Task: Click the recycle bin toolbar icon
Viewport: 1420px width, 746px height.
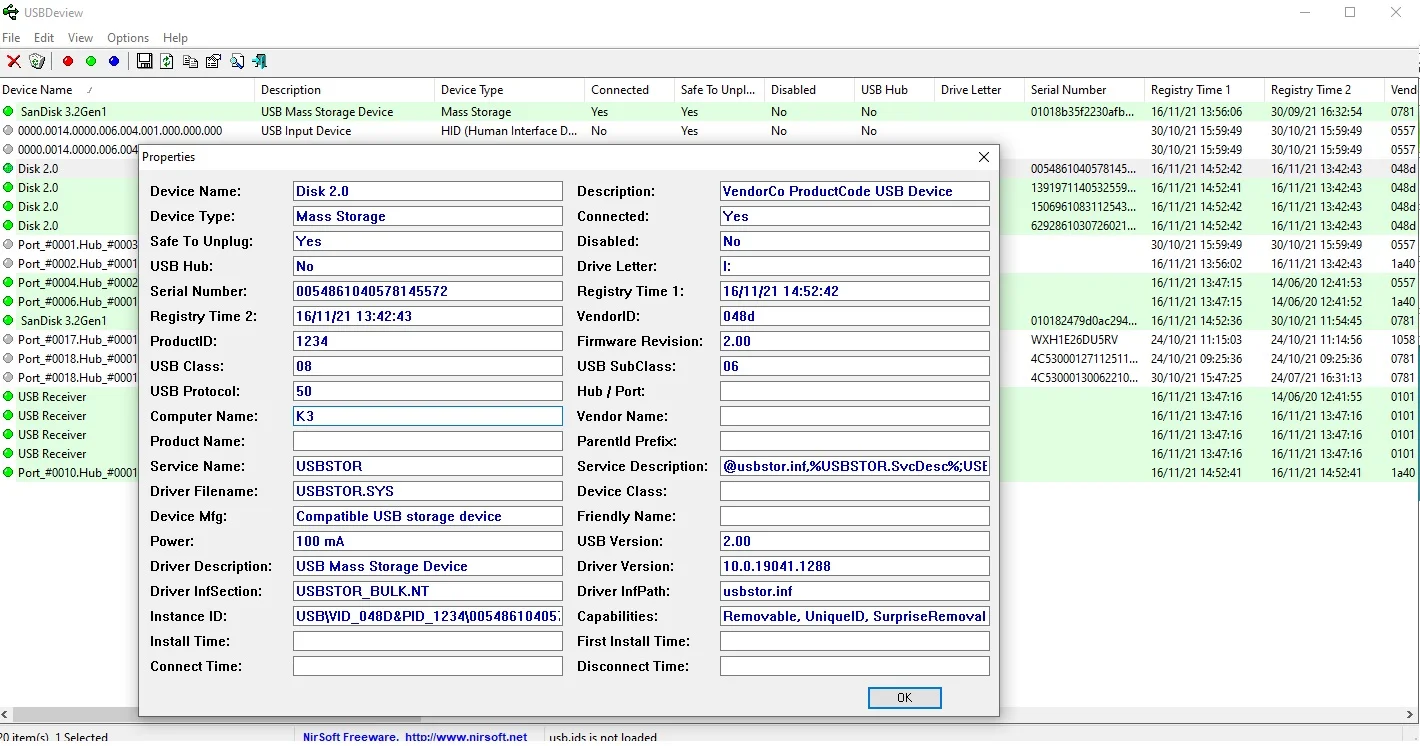Action: (37, 62)
